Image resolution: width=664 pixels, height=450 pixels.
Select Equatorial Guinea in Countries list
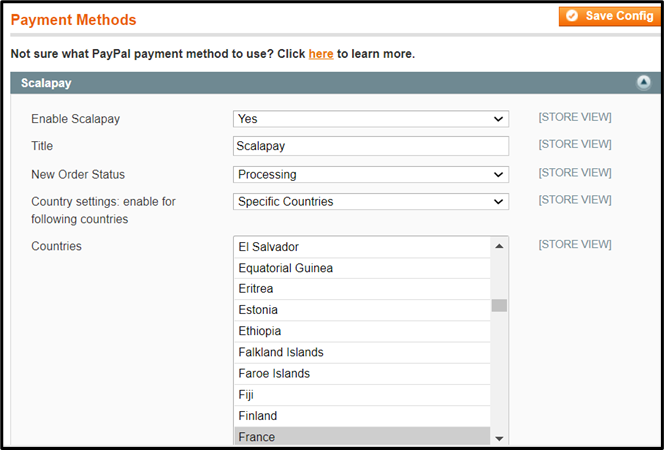[x=362, y=268]
